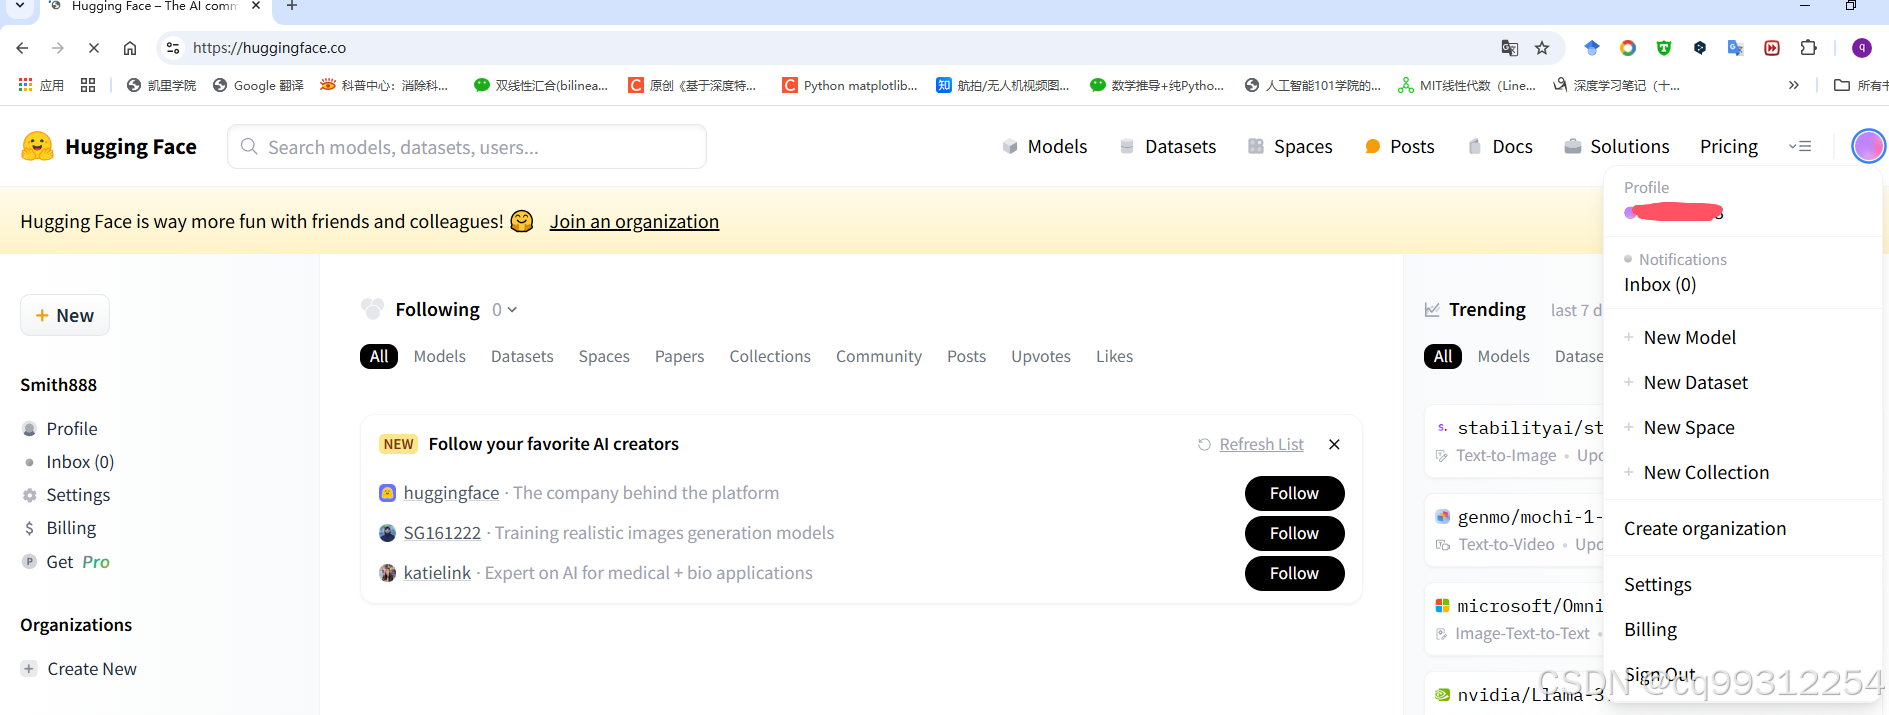Bookmark this page with the star icon
1889x715 pixels.
pos(1542,48)
